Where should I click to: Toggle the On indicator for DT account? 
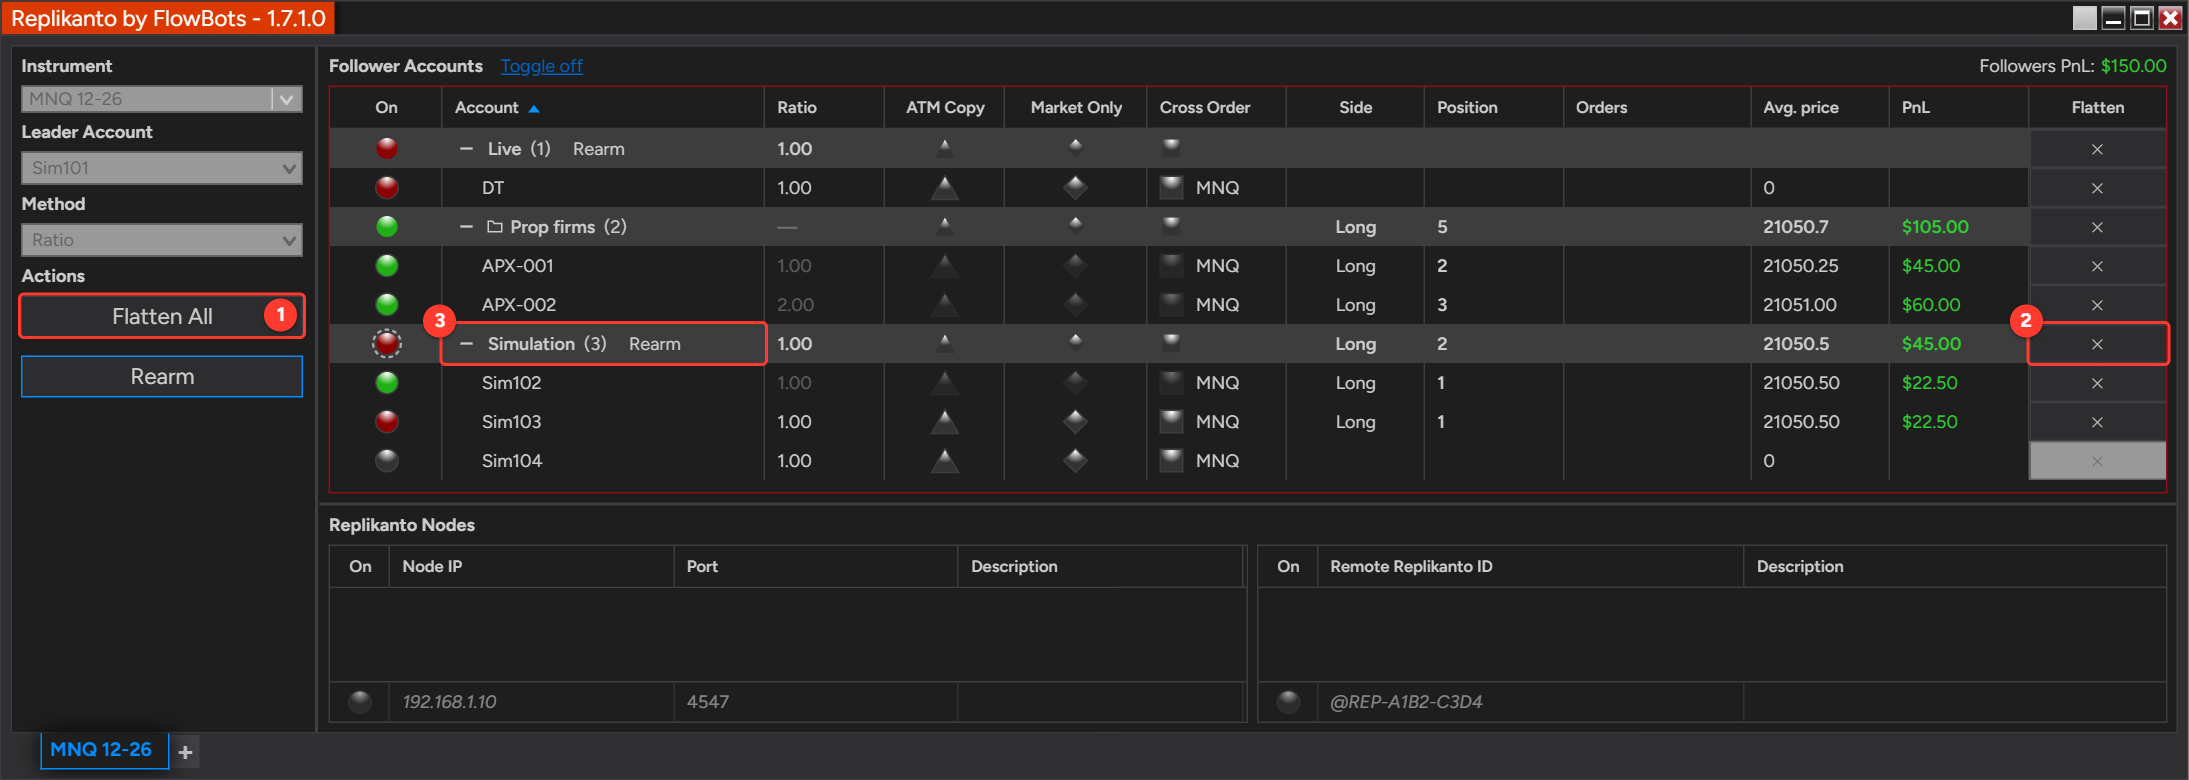point(387,187)
